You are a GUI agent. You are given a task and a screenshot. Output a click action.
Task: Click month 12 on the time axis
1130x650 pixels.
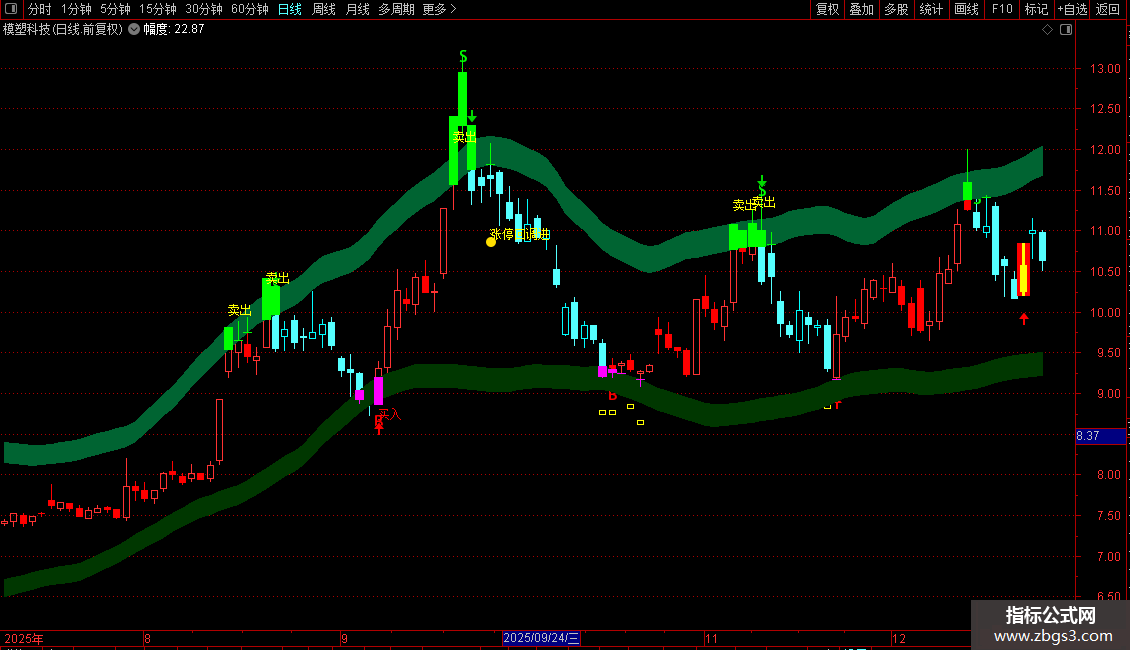click(x=899, y=638)
